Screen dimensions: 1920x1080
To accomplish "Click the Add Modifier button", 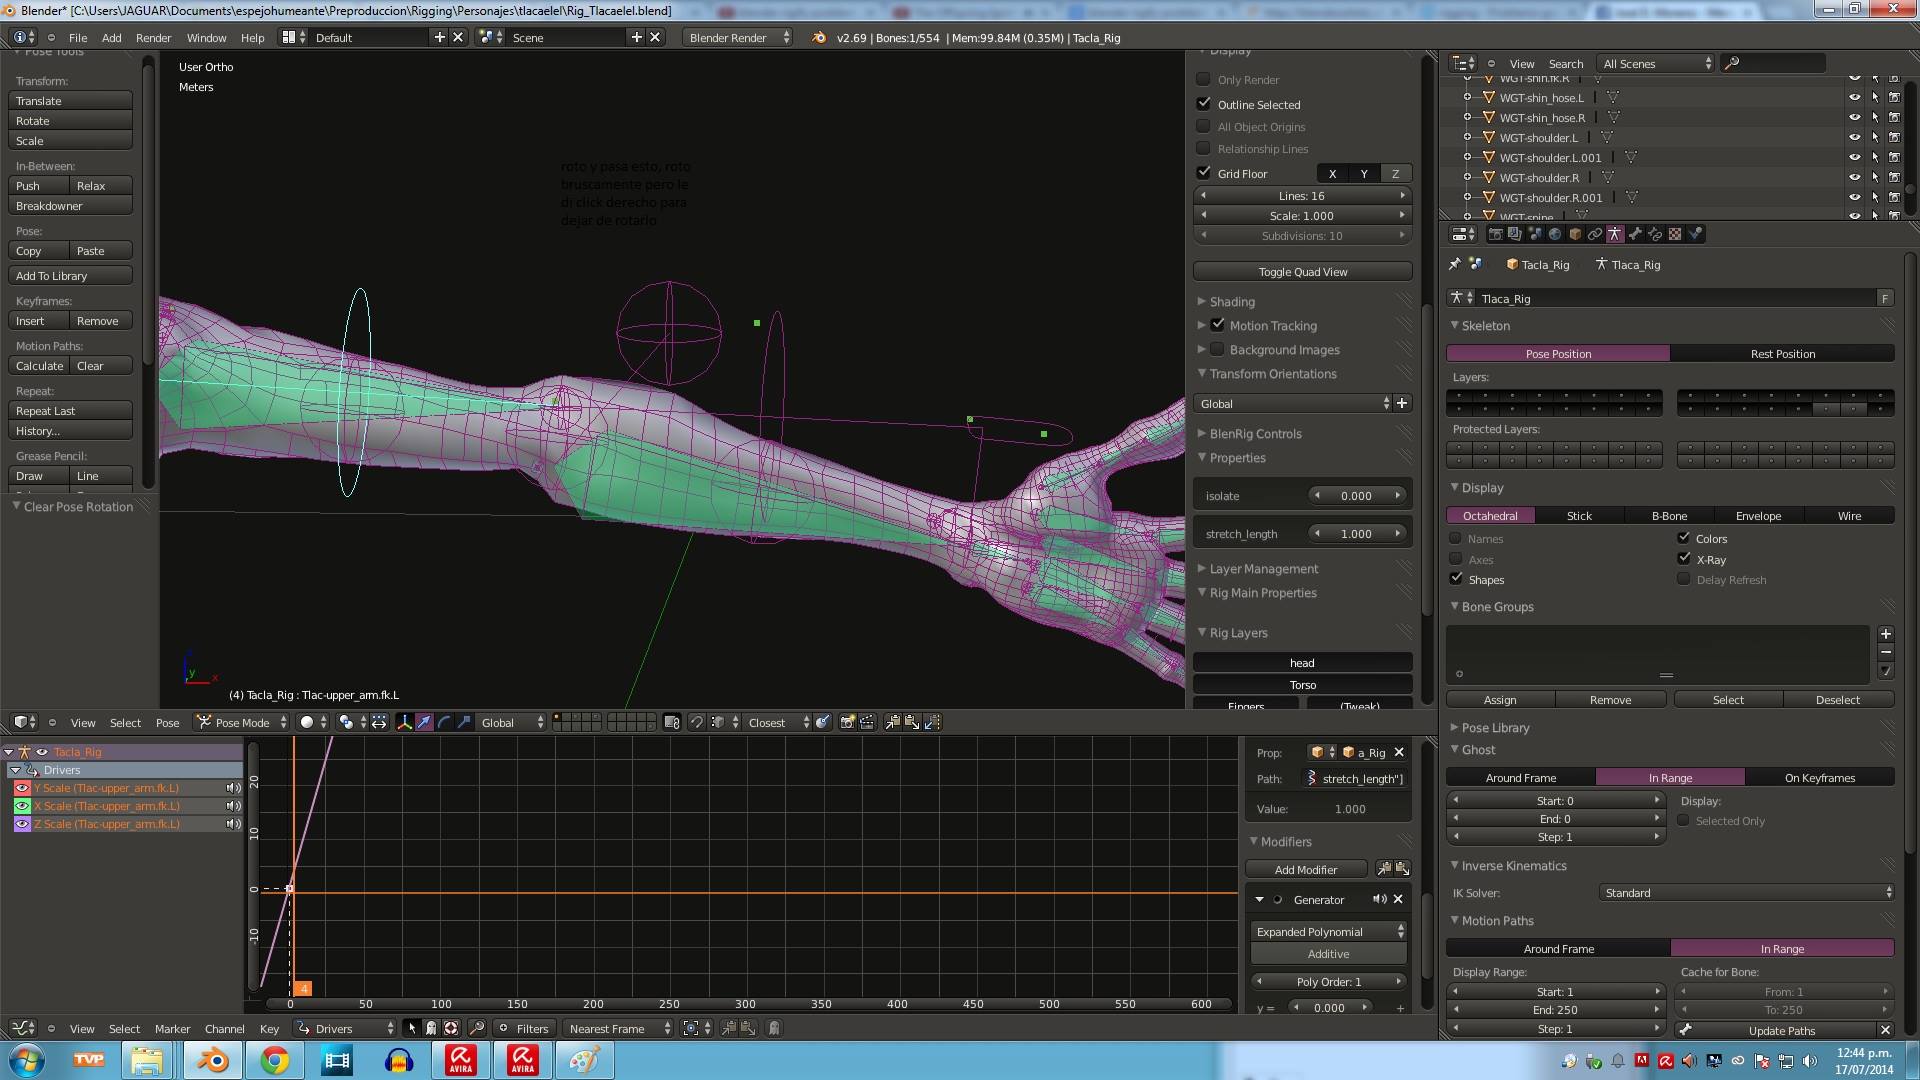I will tap(1306, 869).
